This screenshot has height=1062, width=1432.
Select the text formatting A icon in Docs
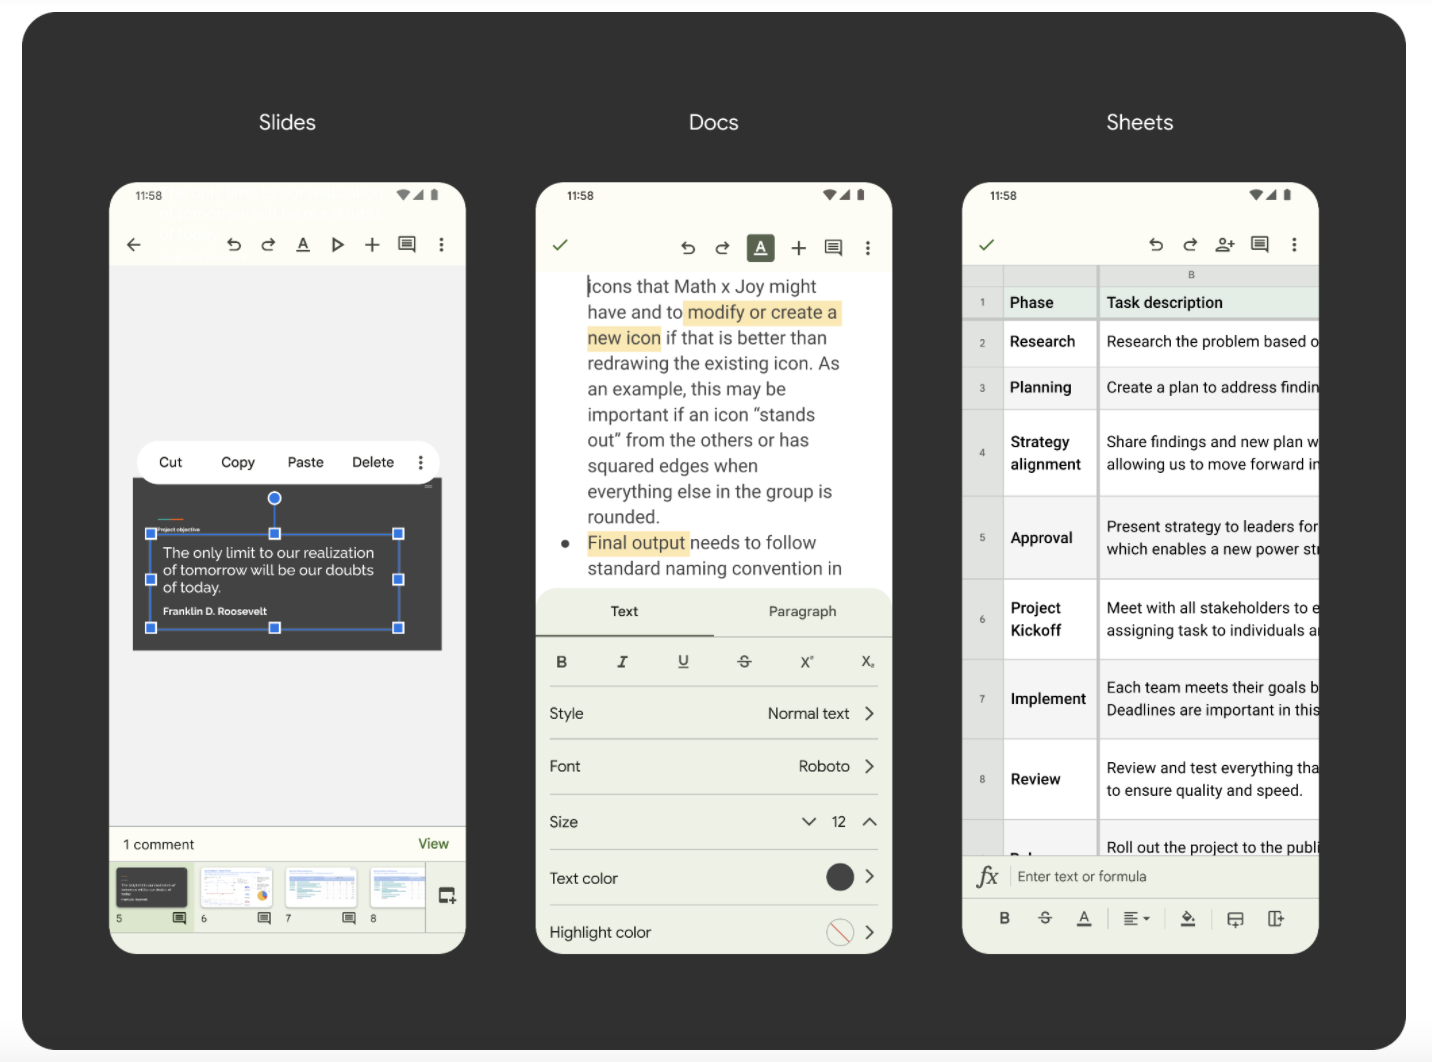[760, 247]
